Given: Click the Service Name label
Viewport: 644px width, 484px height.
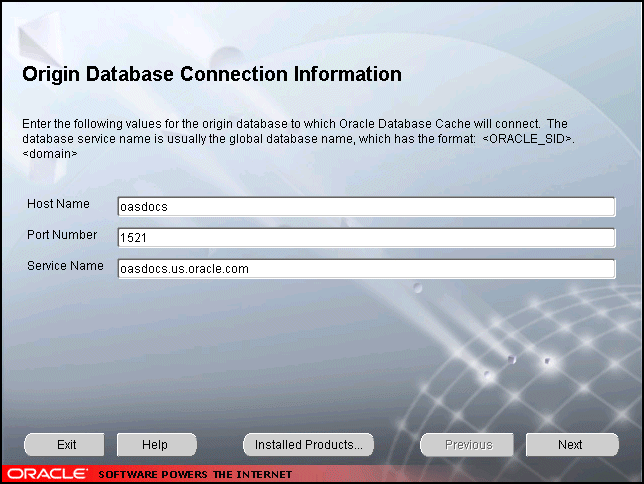Looking at the screenshot, I should pos(65,266).
